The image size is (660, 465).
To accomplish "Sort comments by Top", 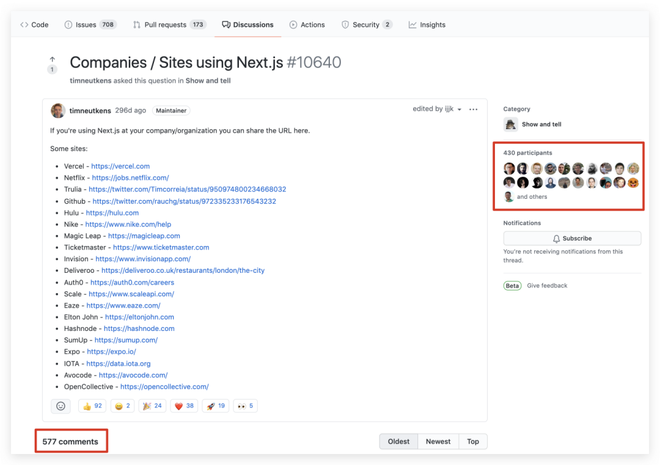I will 473,441.
